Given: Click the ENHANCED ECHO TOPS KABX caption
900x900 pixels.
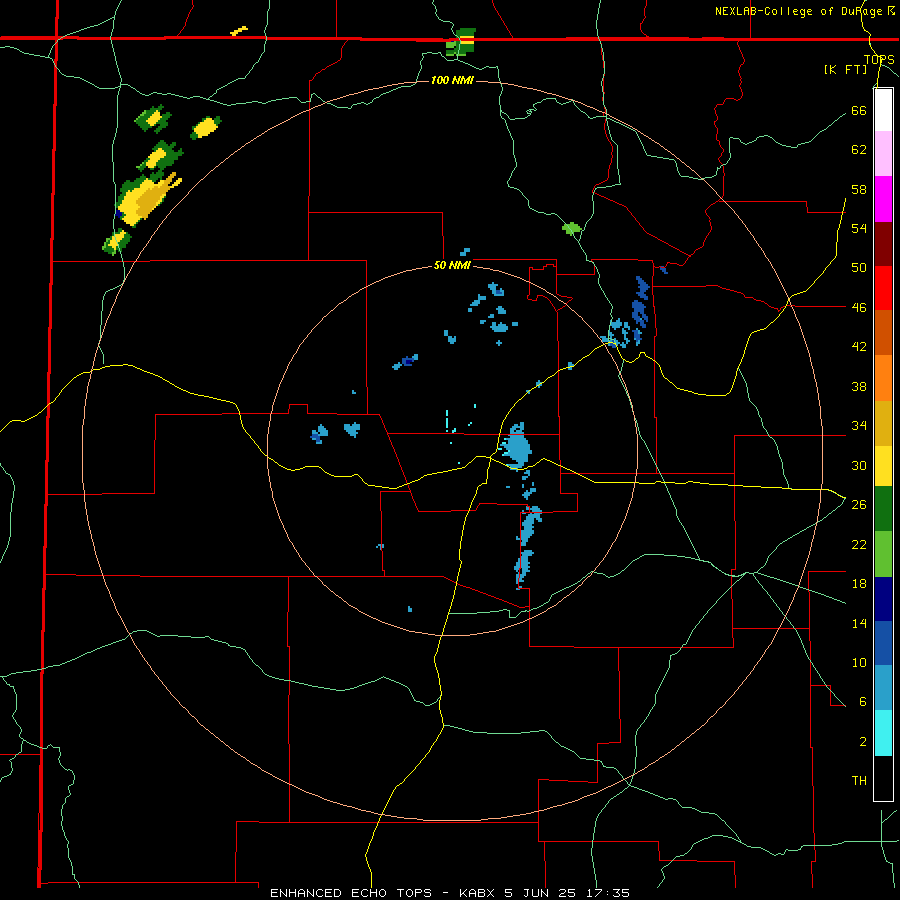Looking at the screenshot, I should [449, 893].
